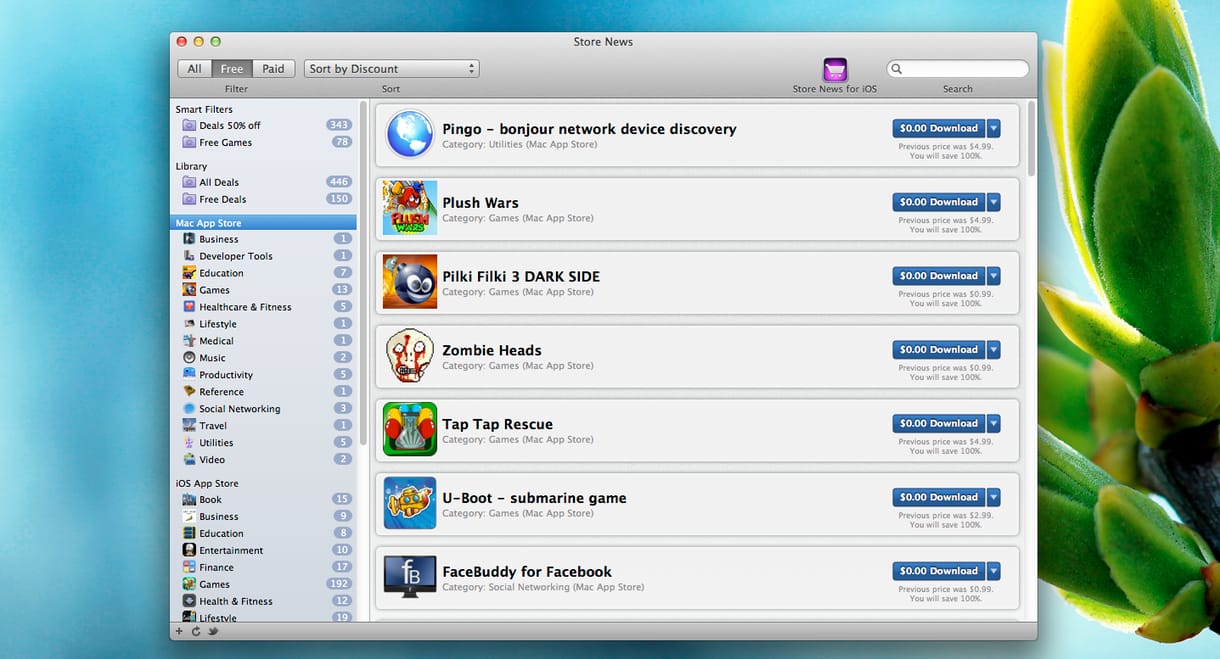This screenshot has height=659, width=1220.
Task: Select Mac App Store Education category
Action: [262, 273]
